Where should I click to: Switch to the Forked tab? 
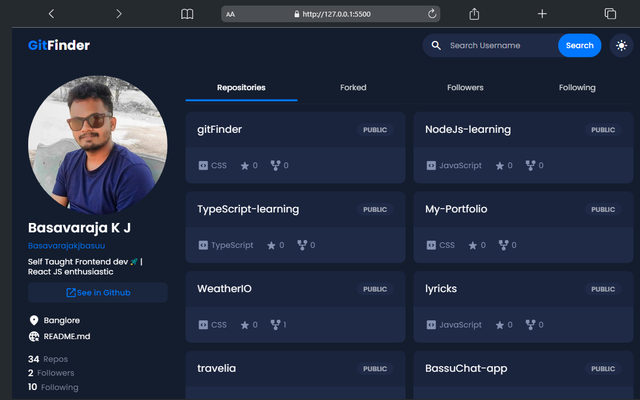pyautogui.click(x=353, y=87)
